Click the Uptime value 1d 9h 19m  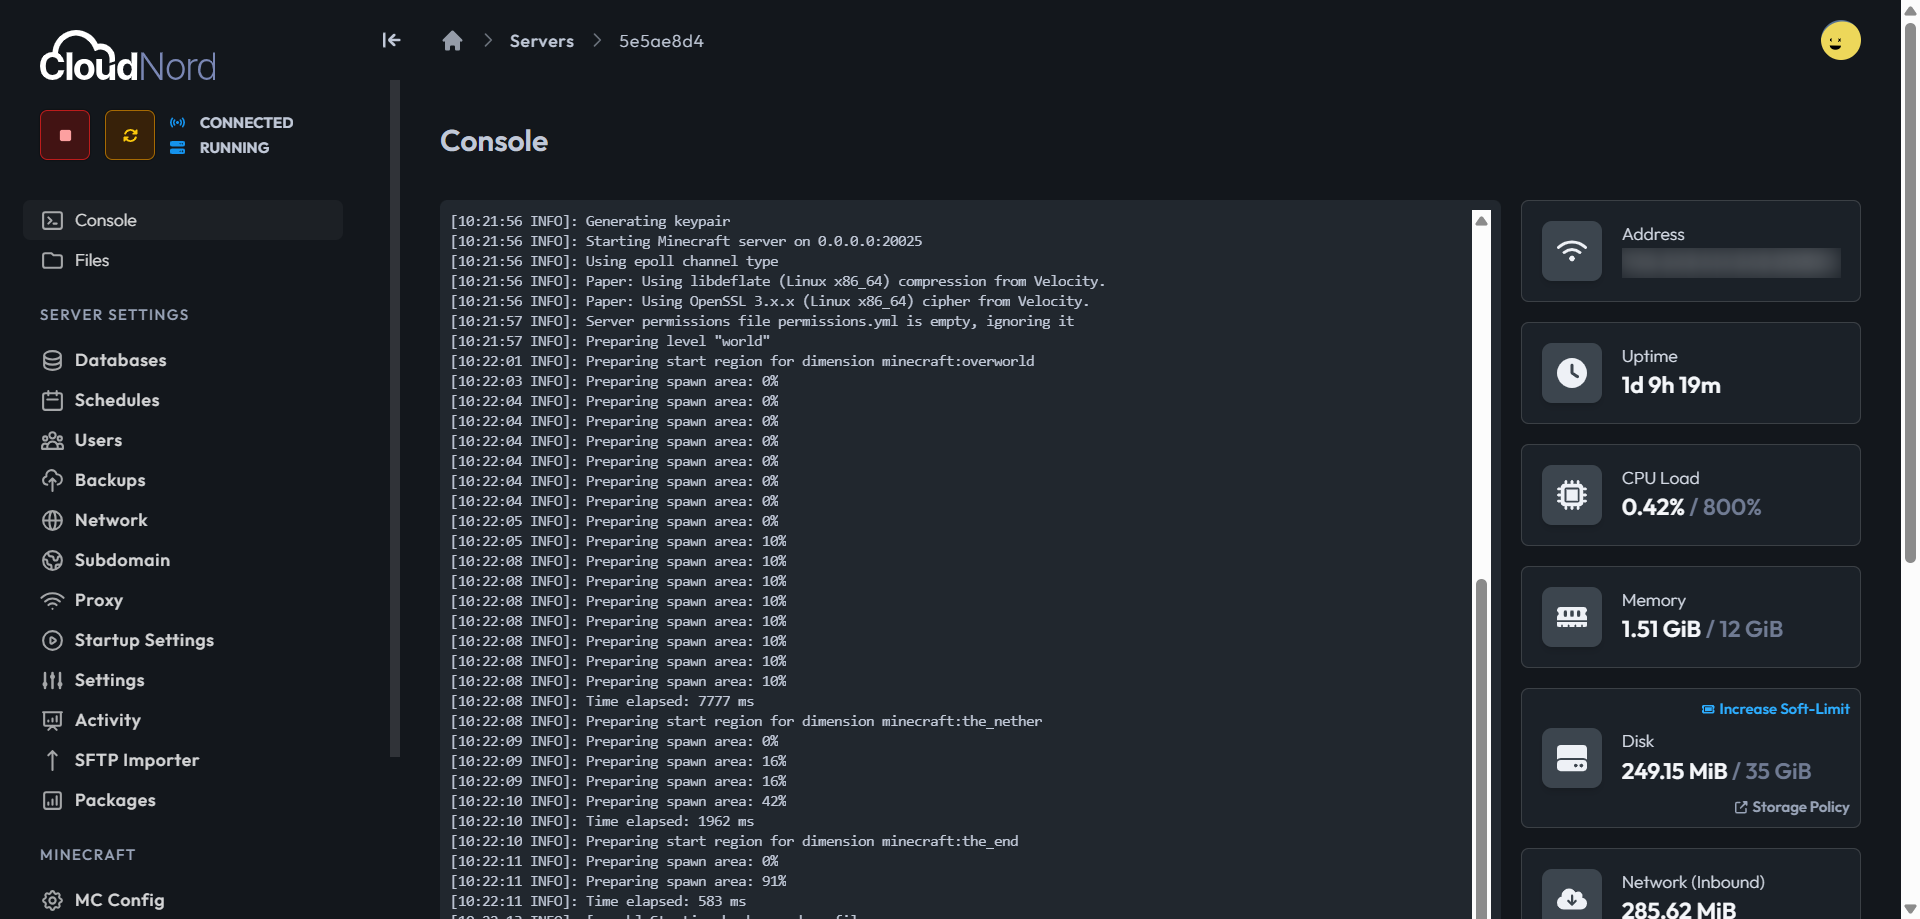tap(1671, 386)
